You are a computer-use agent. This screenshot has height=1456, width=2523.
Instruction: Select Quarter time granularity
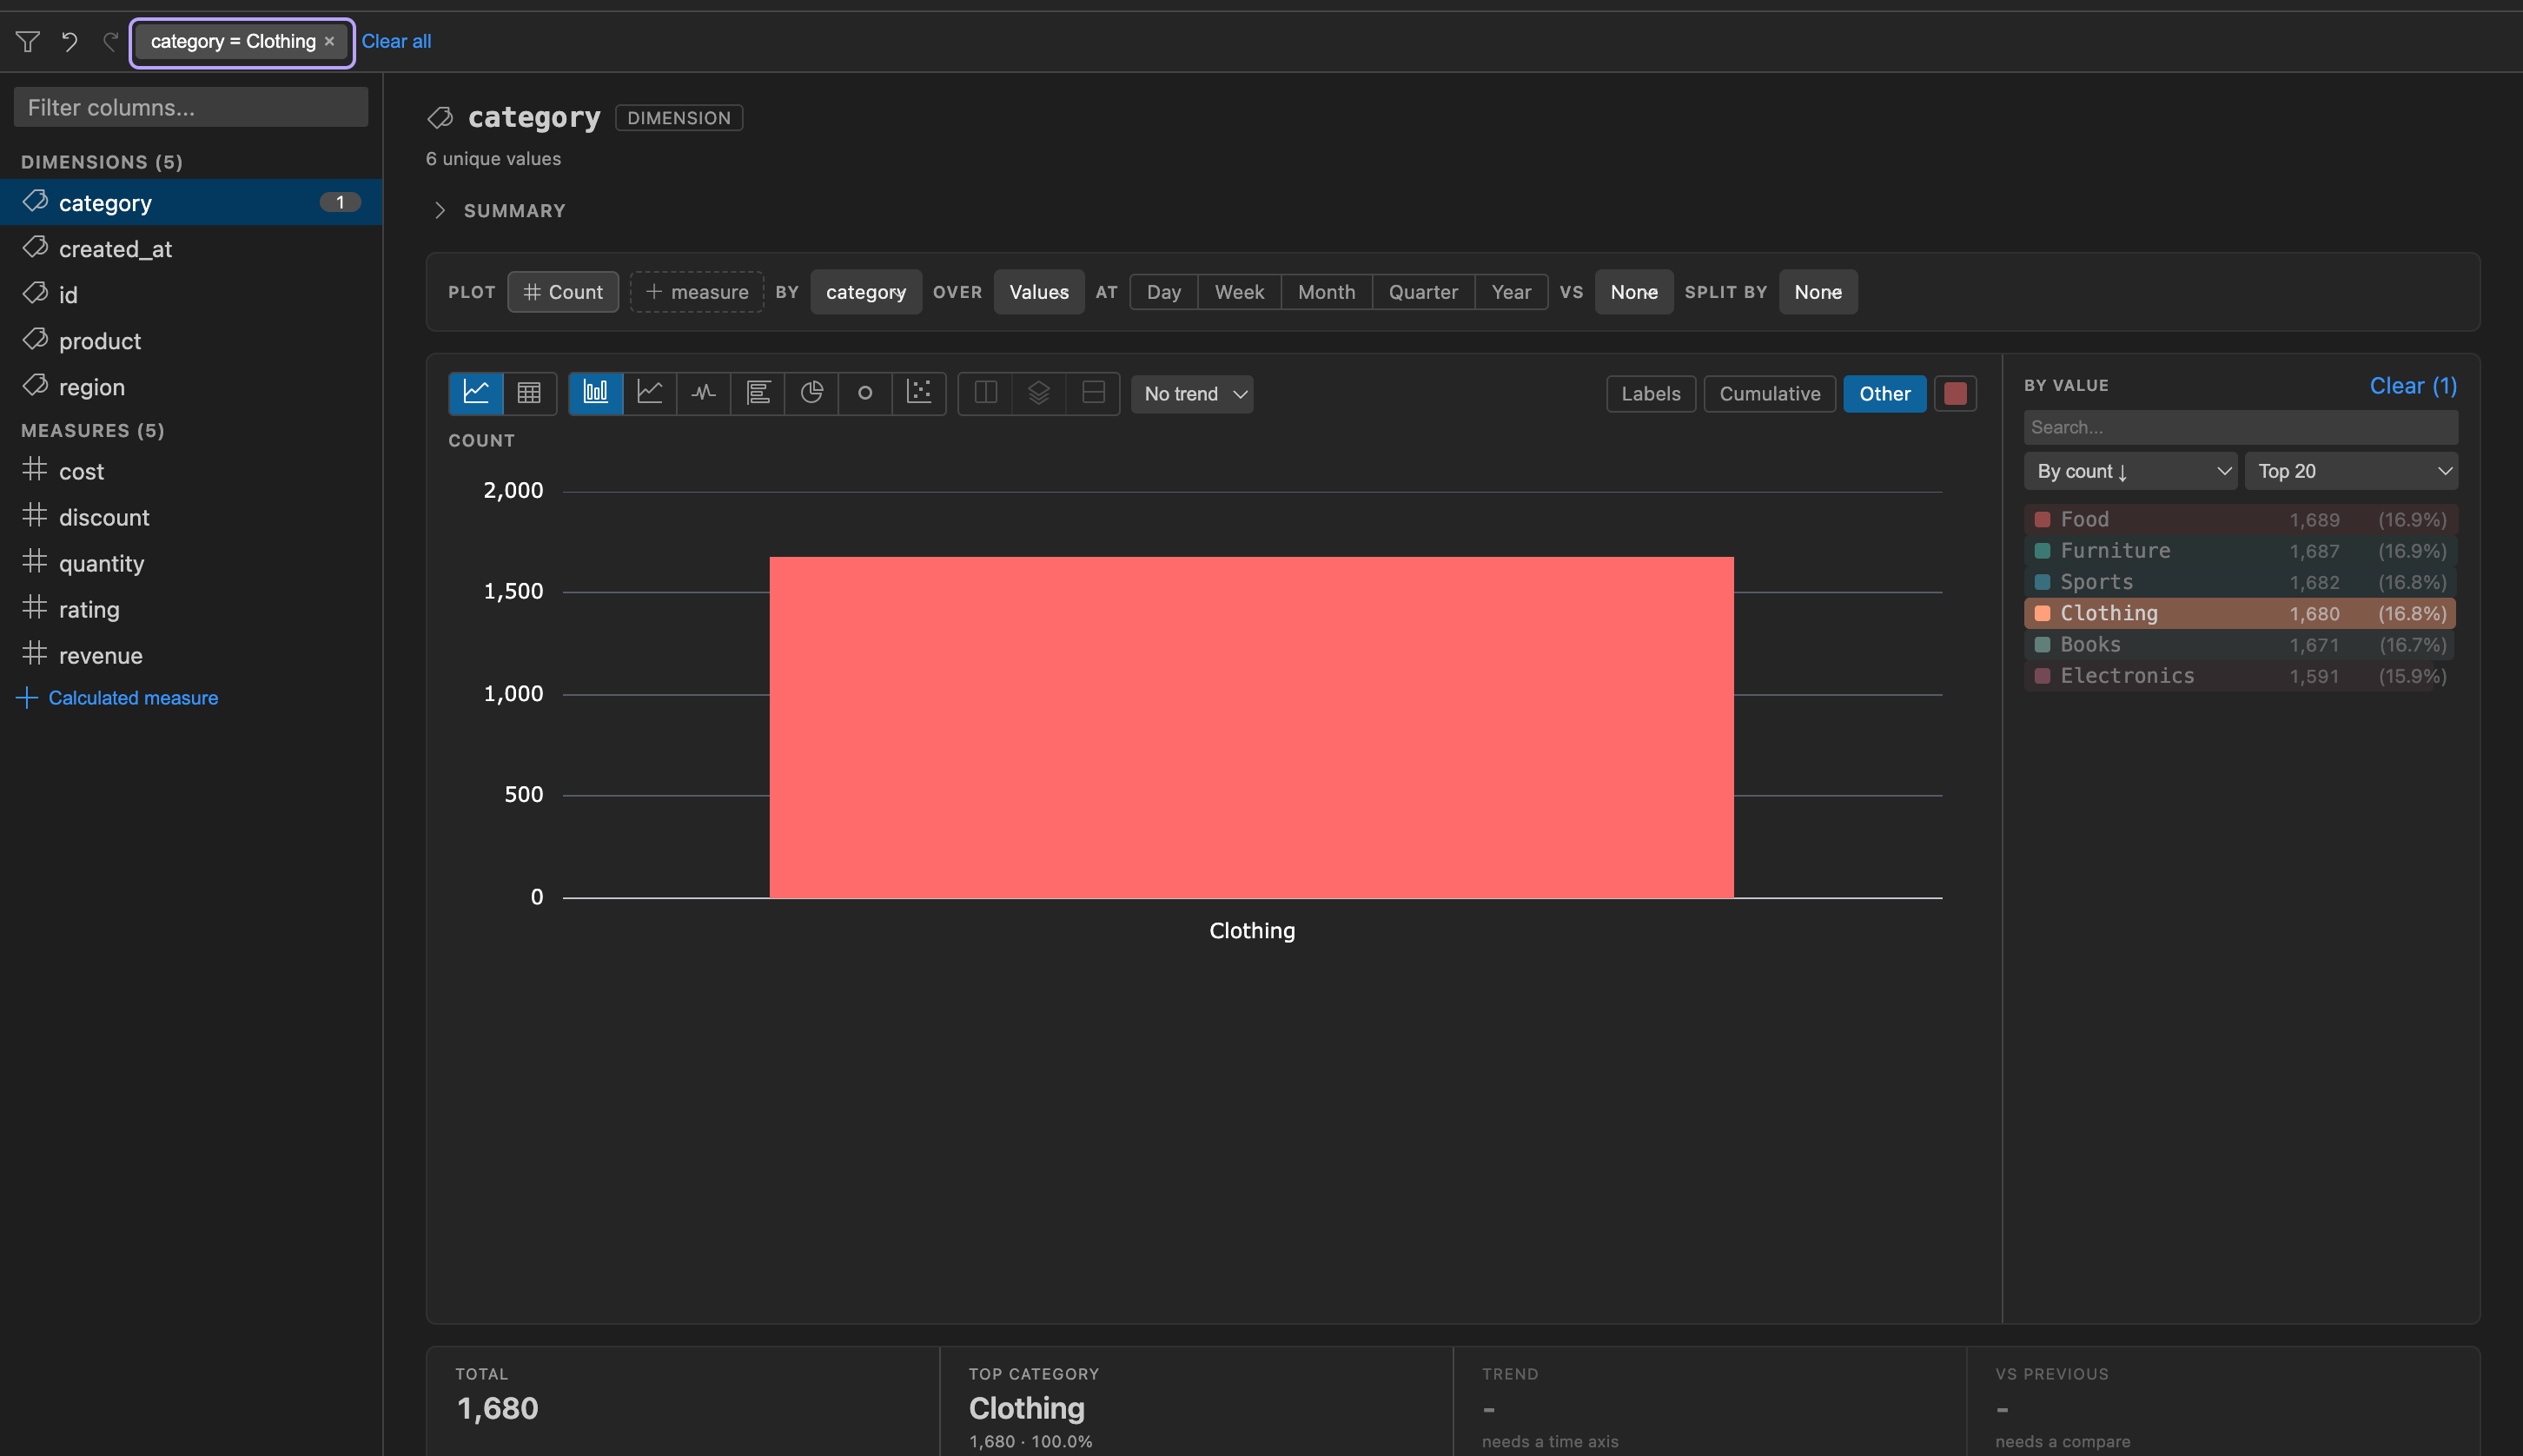pyautogui.click(x=1424, y=292)
